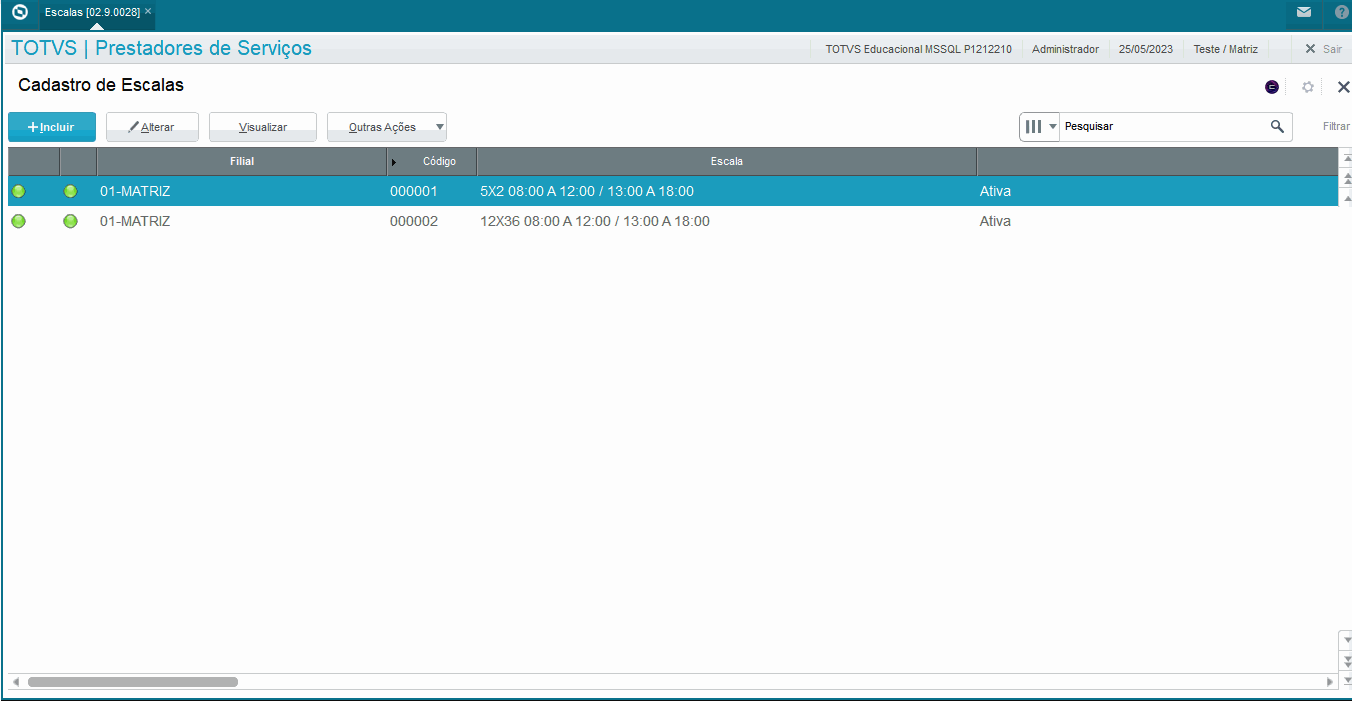The height and width of the screenshot is (701, 1352).
Task: Click the horizontal scrollbar right arrow
Action: coord(1330,682)
